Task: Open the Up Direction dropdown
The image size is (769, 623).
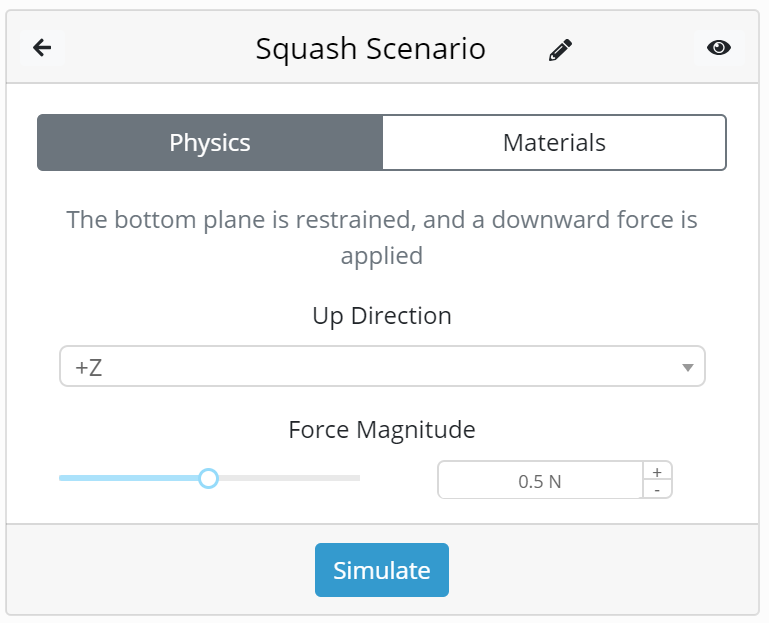Action: coord(382,366)
